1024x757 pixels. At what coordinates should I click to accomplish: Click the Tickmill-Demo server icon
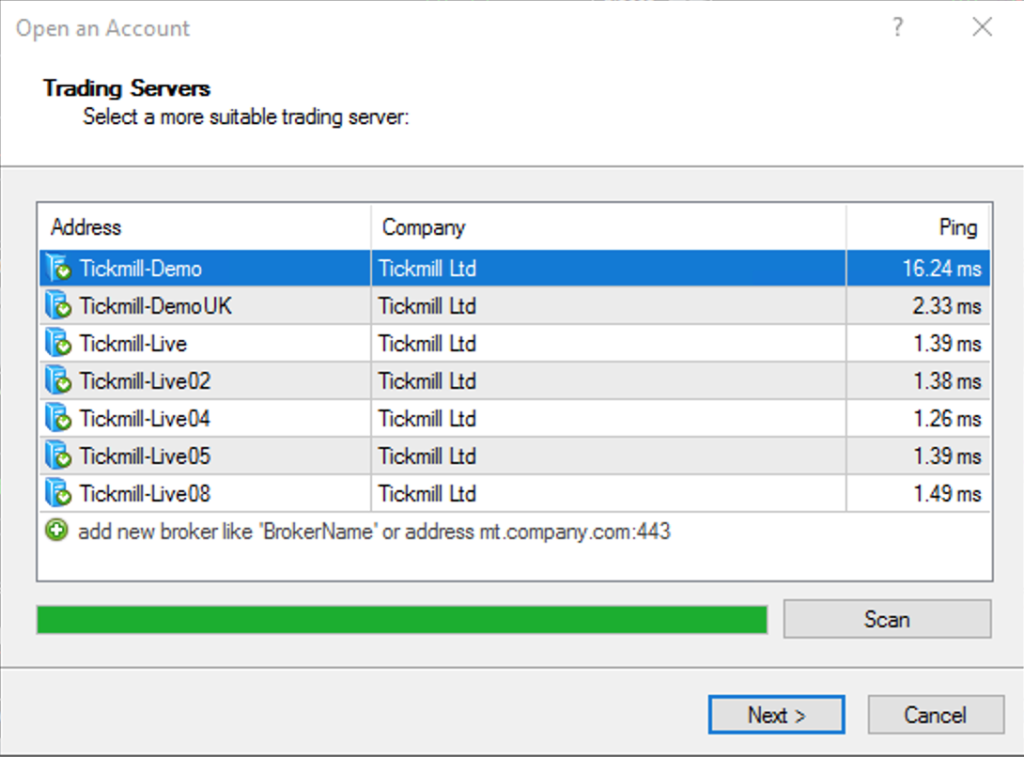tap(58, 268)
